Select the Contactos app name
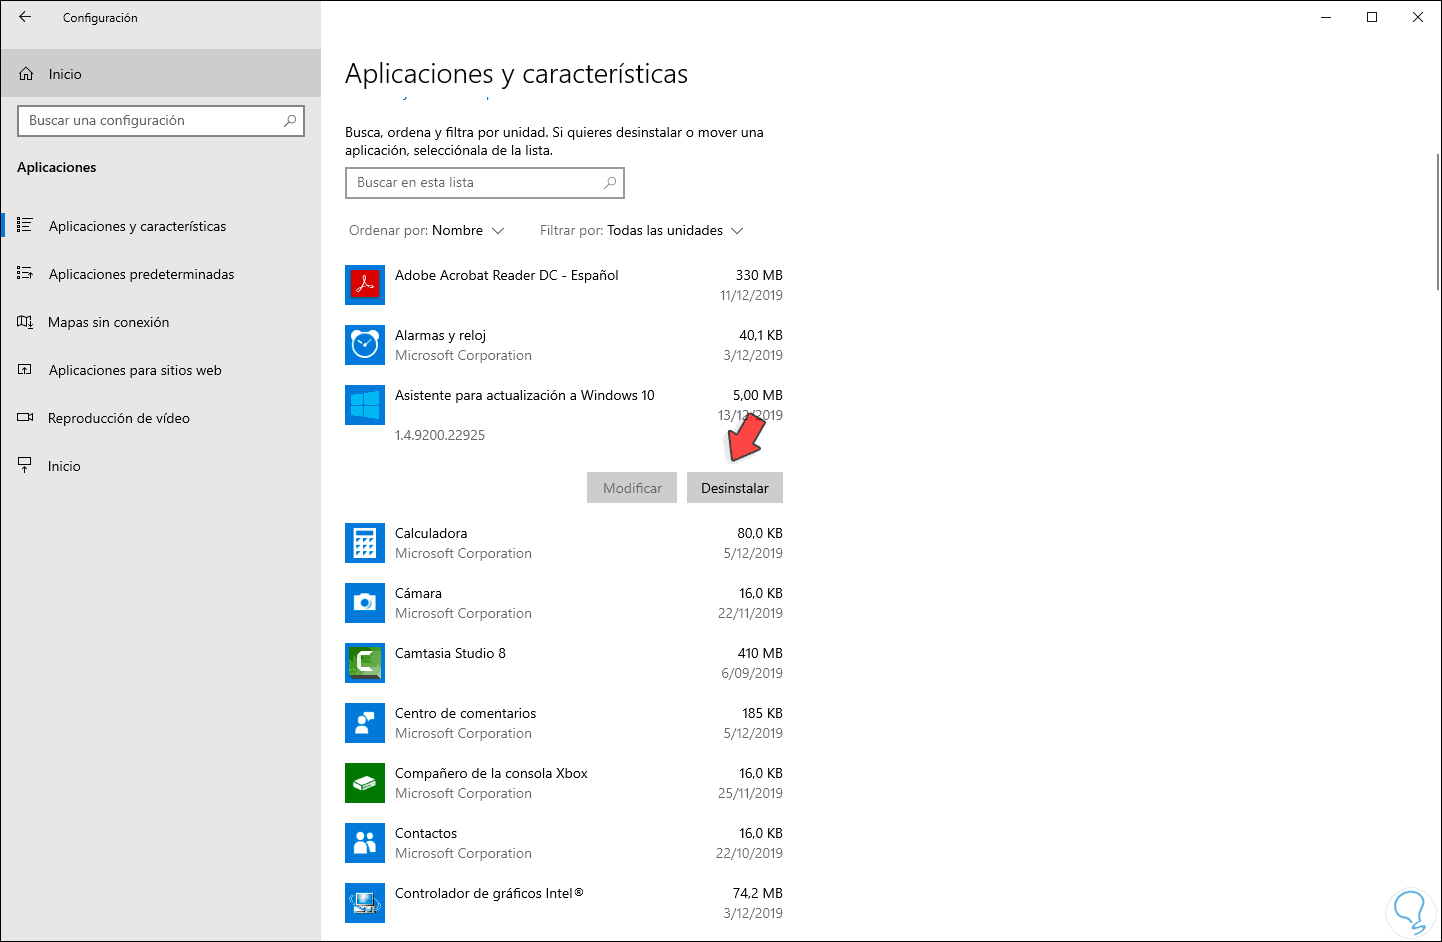This screenshot has height=942, width=1442. (426, 833)
